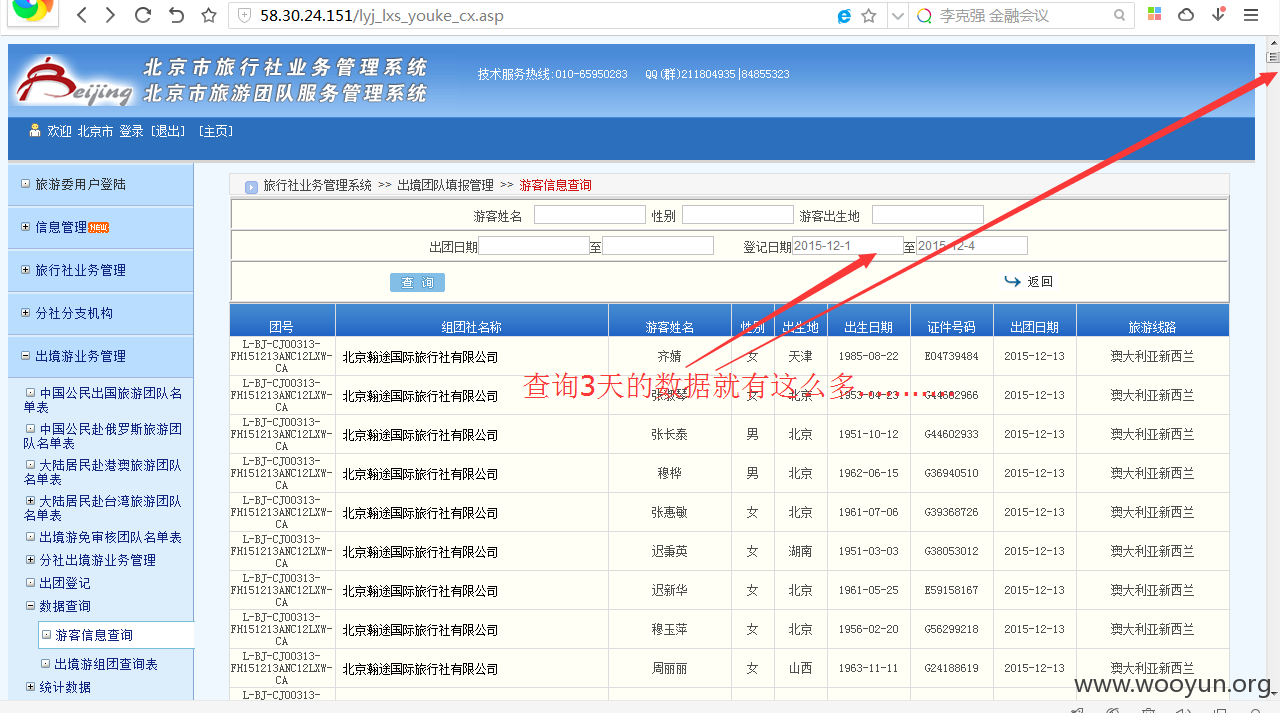
Task: Click the Beijing system logo in header
Action: tap(75, 81)
